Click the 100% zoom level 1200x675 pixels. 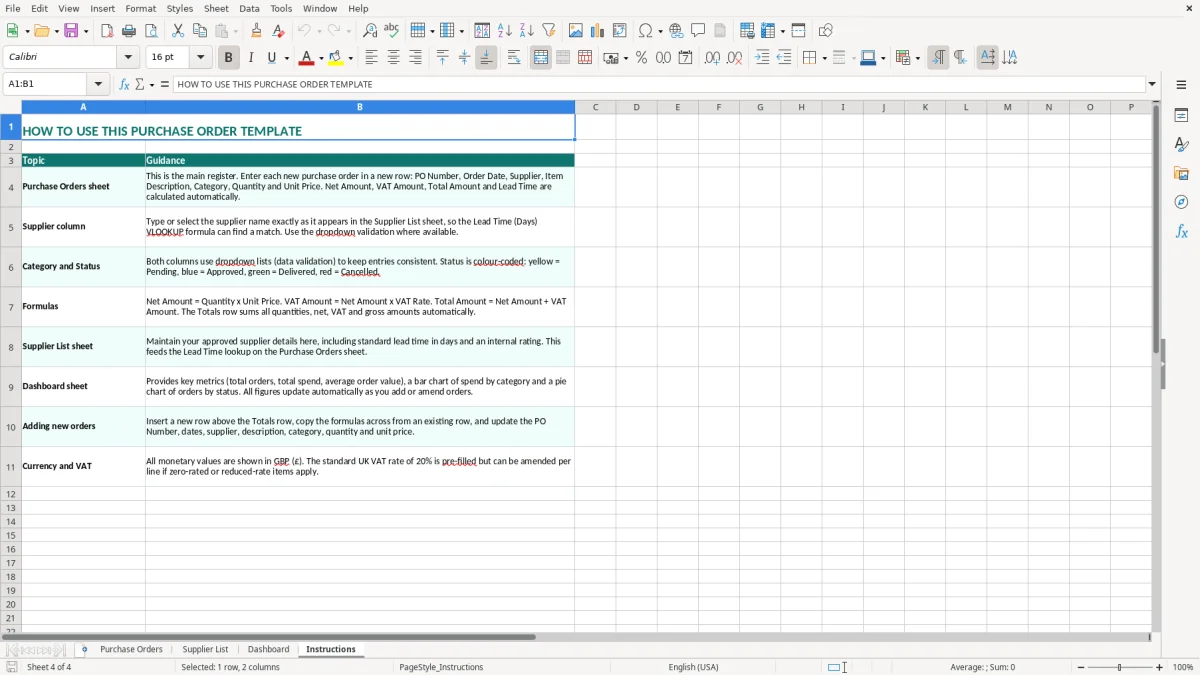tap(1183, 667)
